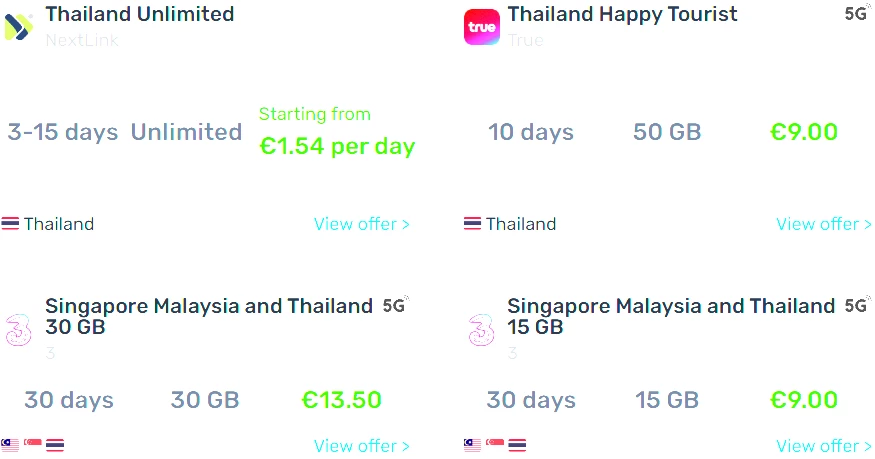
Task: Click the 5G badge on the 30 GB plan
Action: [x=395, y=306]
